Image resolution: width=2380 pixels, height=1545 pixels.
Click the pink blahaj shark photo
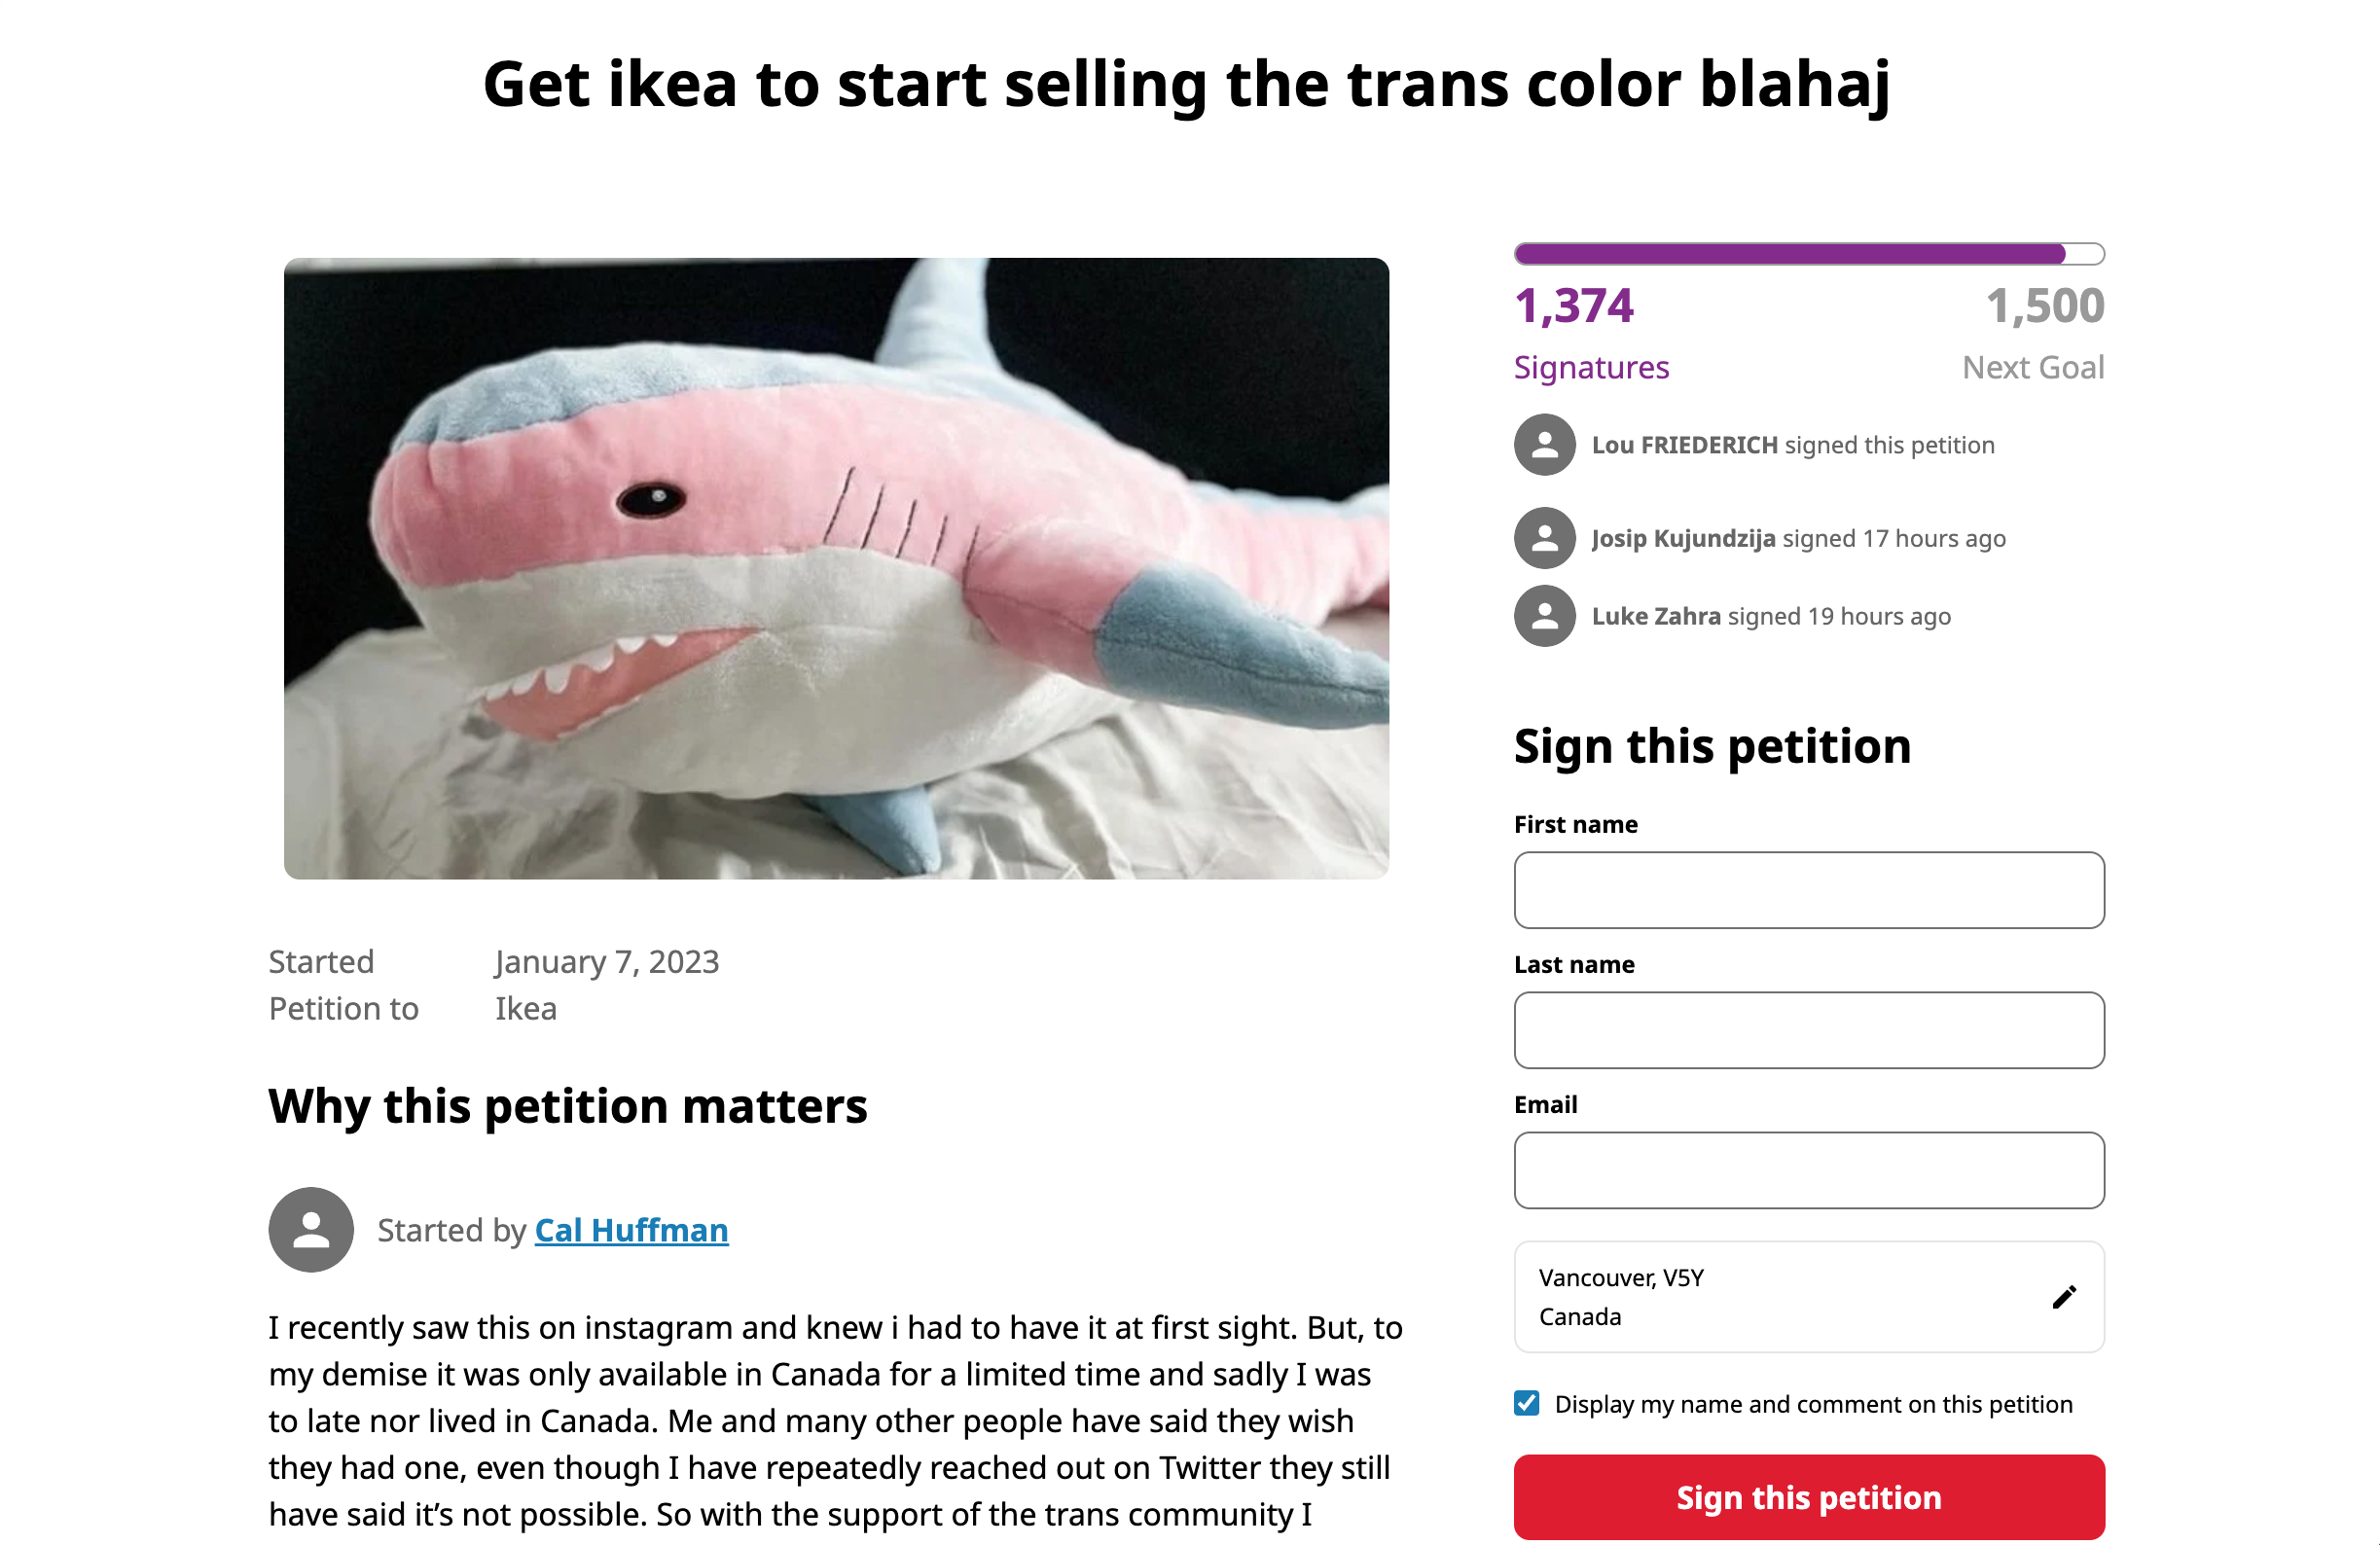pyautogui.click(x=836, y=568)
